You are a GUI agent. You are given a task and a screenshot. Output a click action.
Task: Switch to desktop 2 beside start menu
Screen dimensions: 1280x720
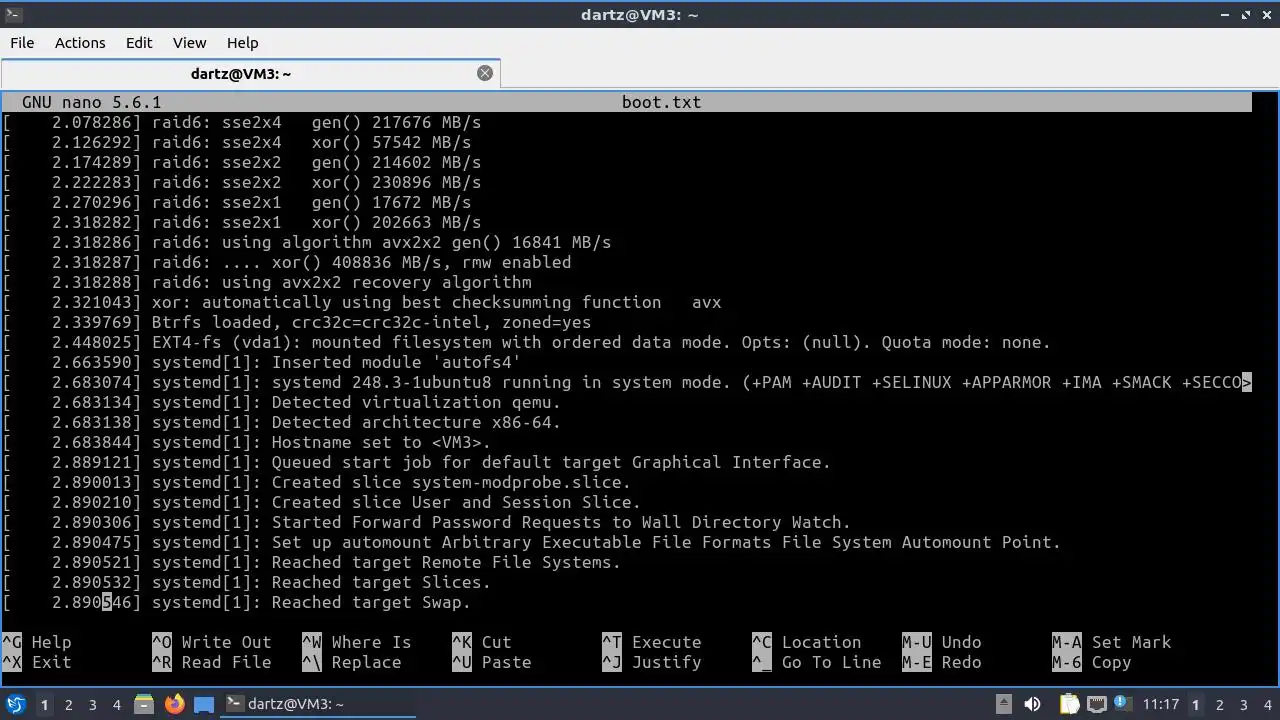69,705
